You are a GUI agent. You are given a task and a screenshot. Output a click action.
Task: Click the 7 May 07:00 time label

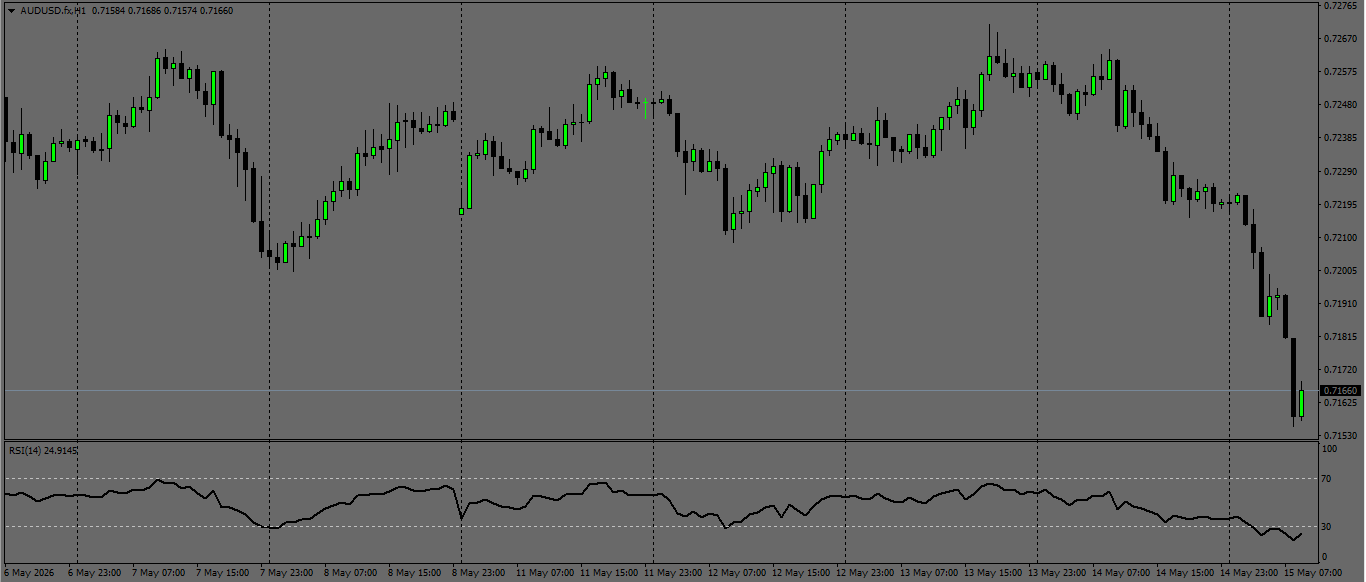click(158, 573)
